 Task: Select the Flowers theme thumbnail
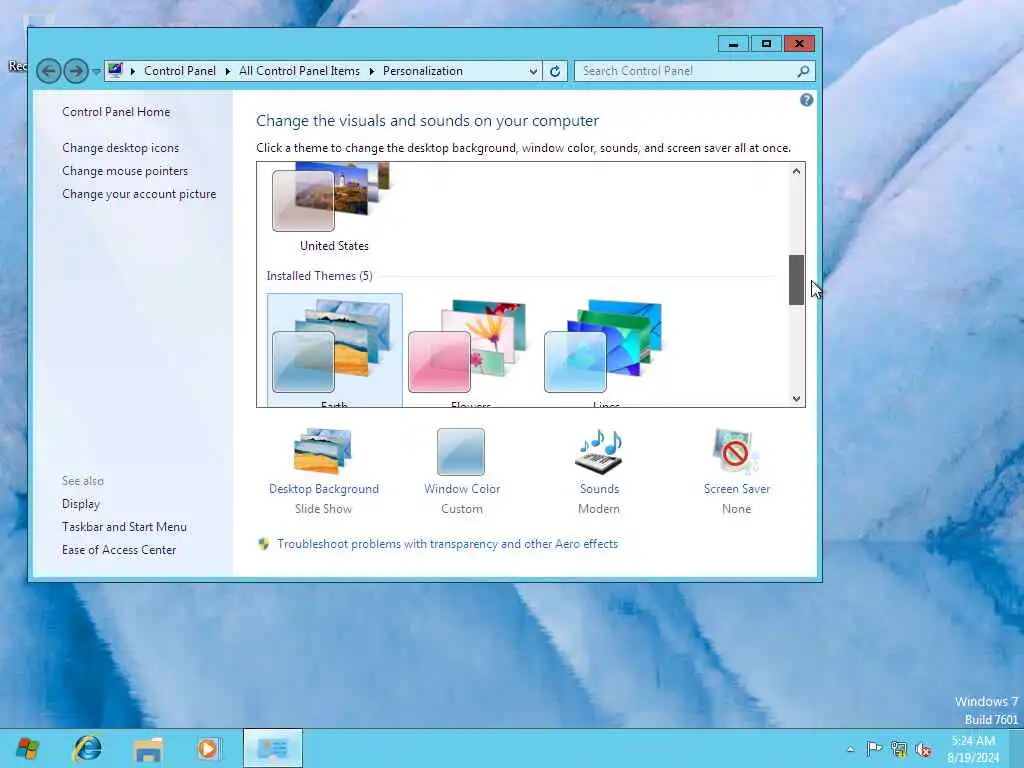pos(468,346)
